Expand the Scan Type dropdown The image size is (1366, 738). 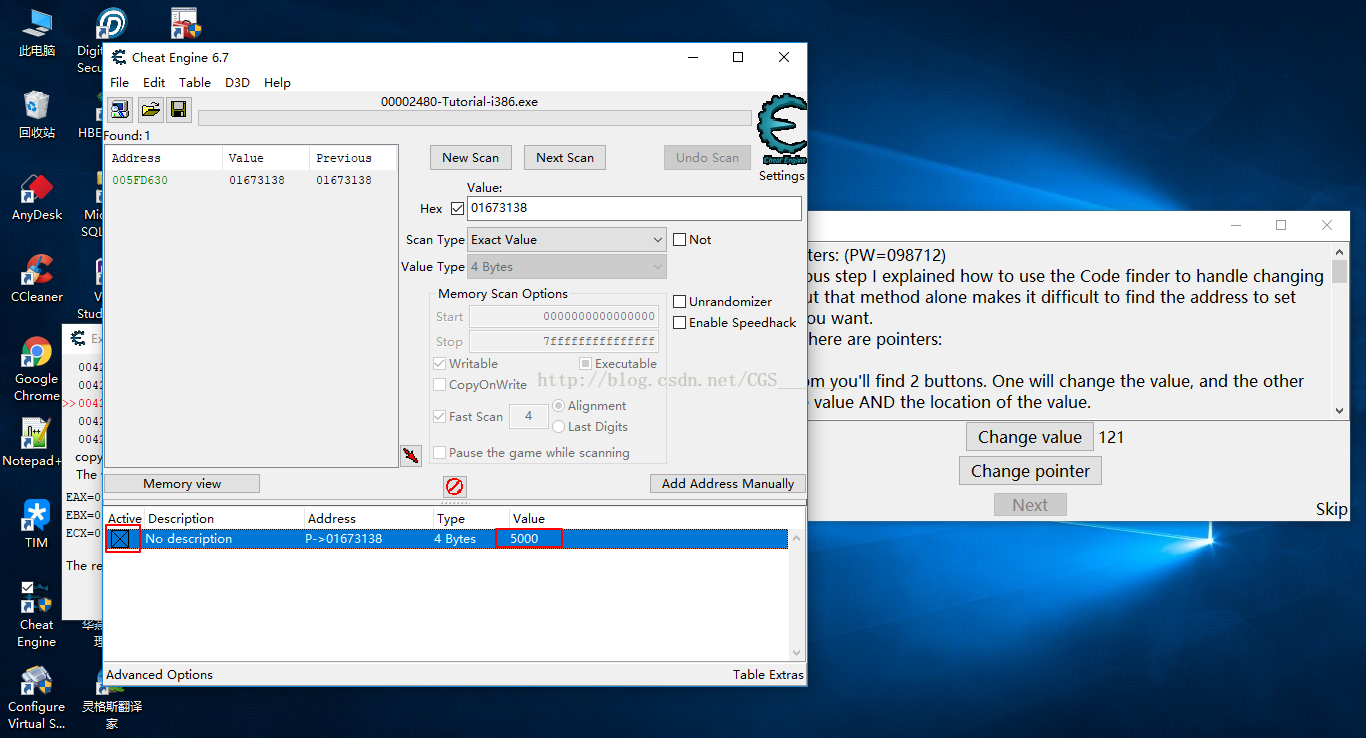[x=566, y=240]
